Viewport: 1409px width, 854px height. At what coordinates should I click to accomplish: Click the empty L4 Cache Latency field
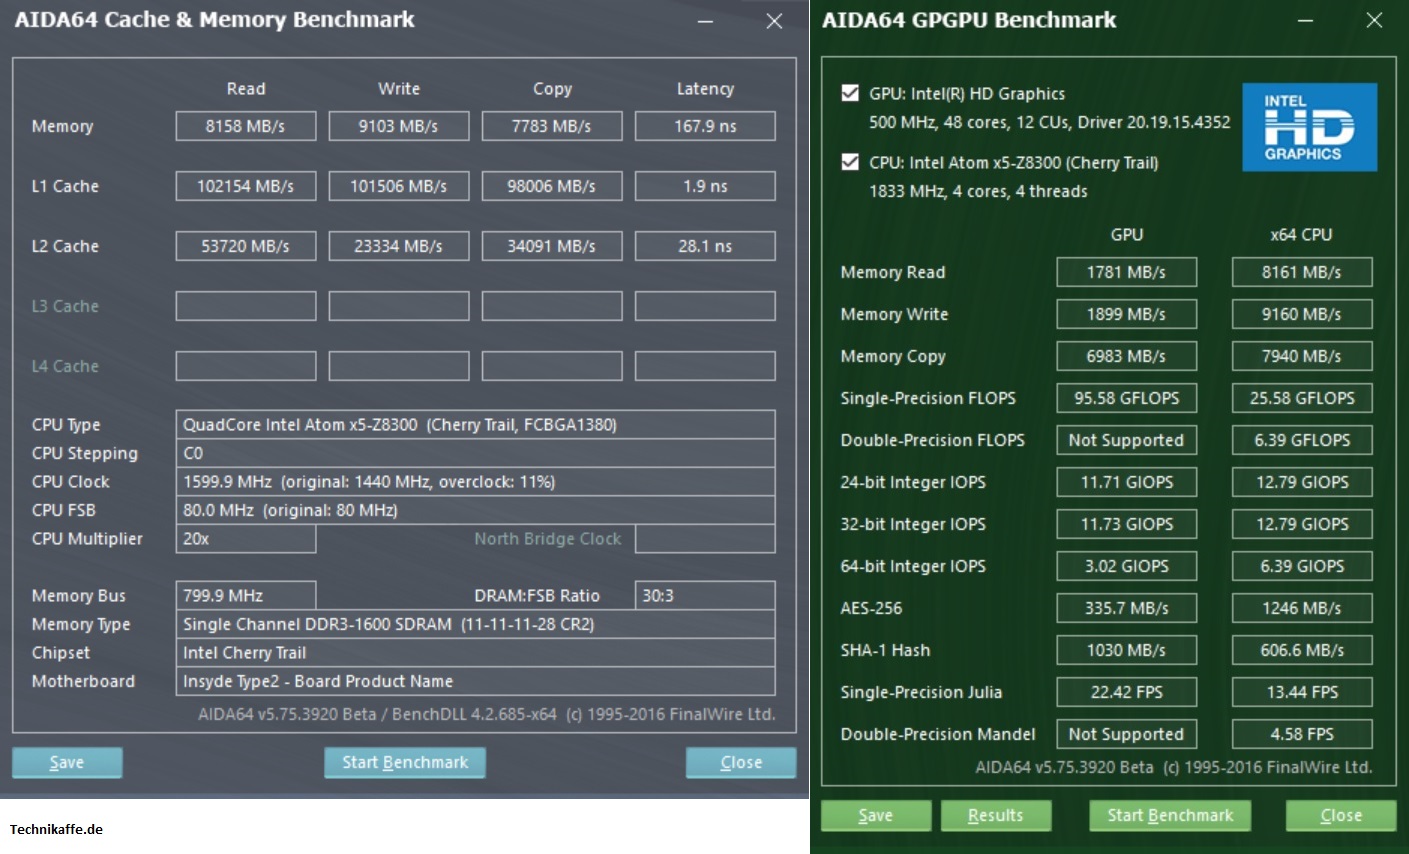(705, 366)
